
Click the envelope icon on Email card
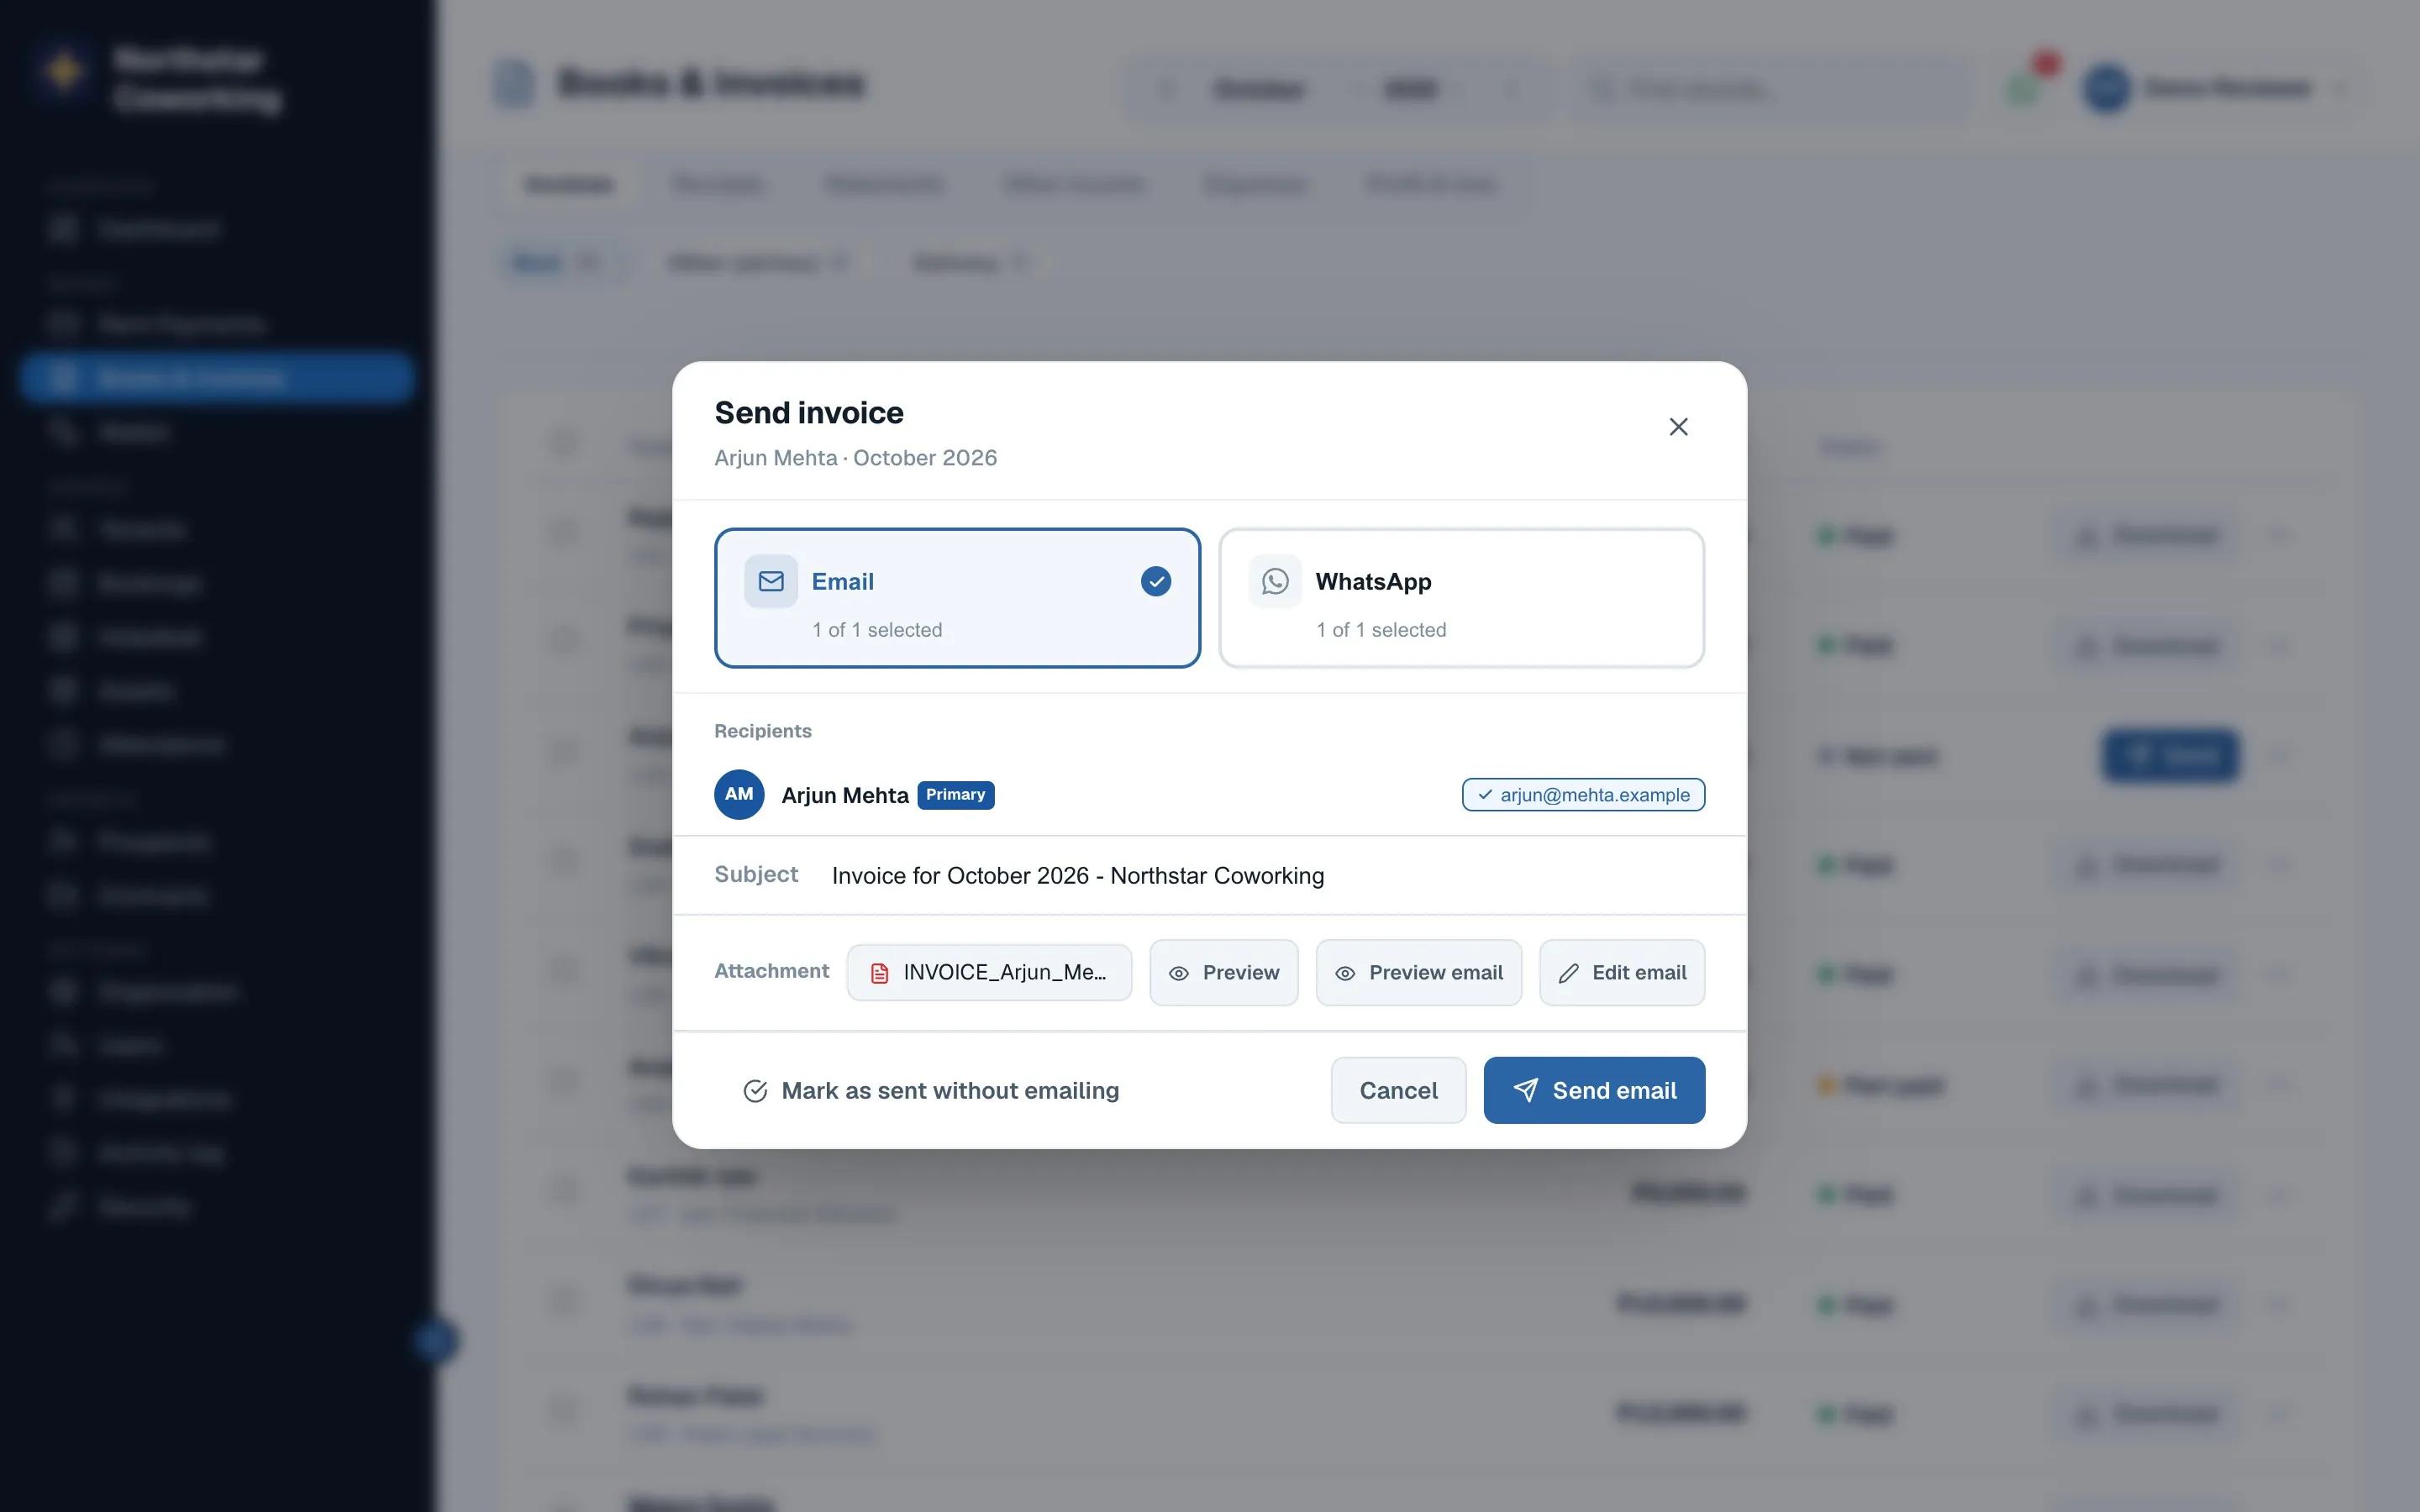771,581
